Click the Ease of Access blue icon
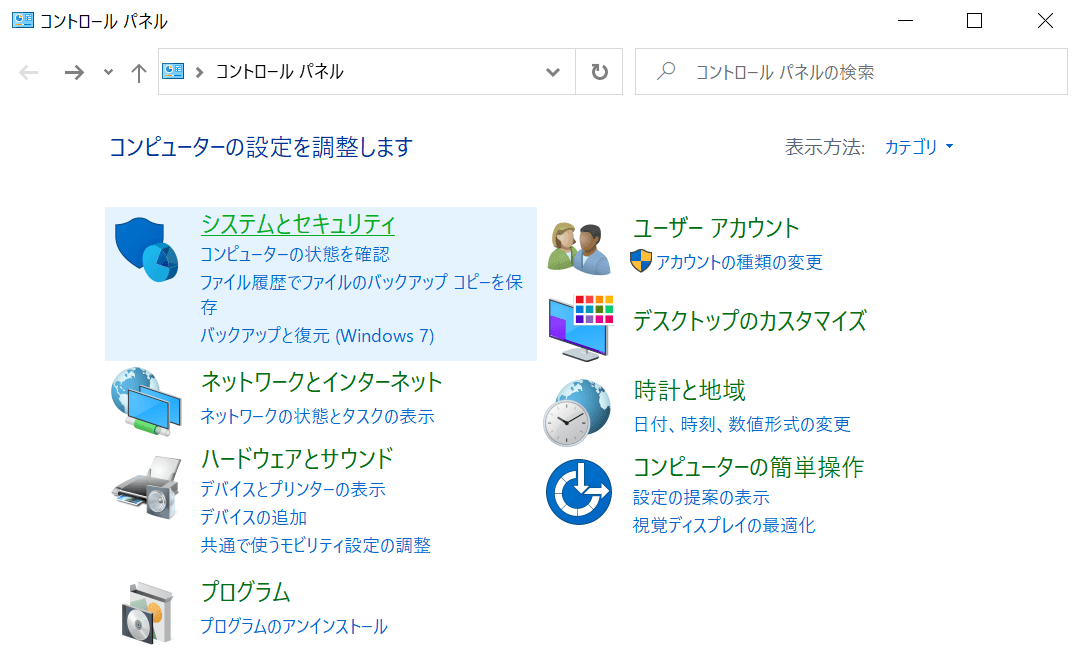 pos(579,491)
